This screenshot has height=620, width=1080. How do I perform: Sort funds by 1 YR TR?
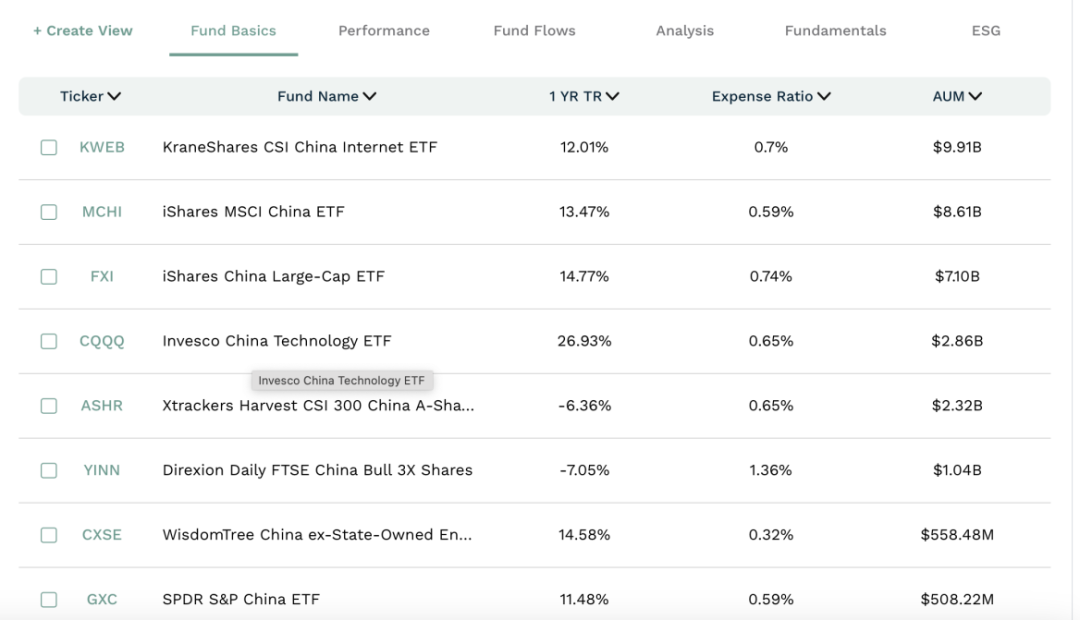584,97
